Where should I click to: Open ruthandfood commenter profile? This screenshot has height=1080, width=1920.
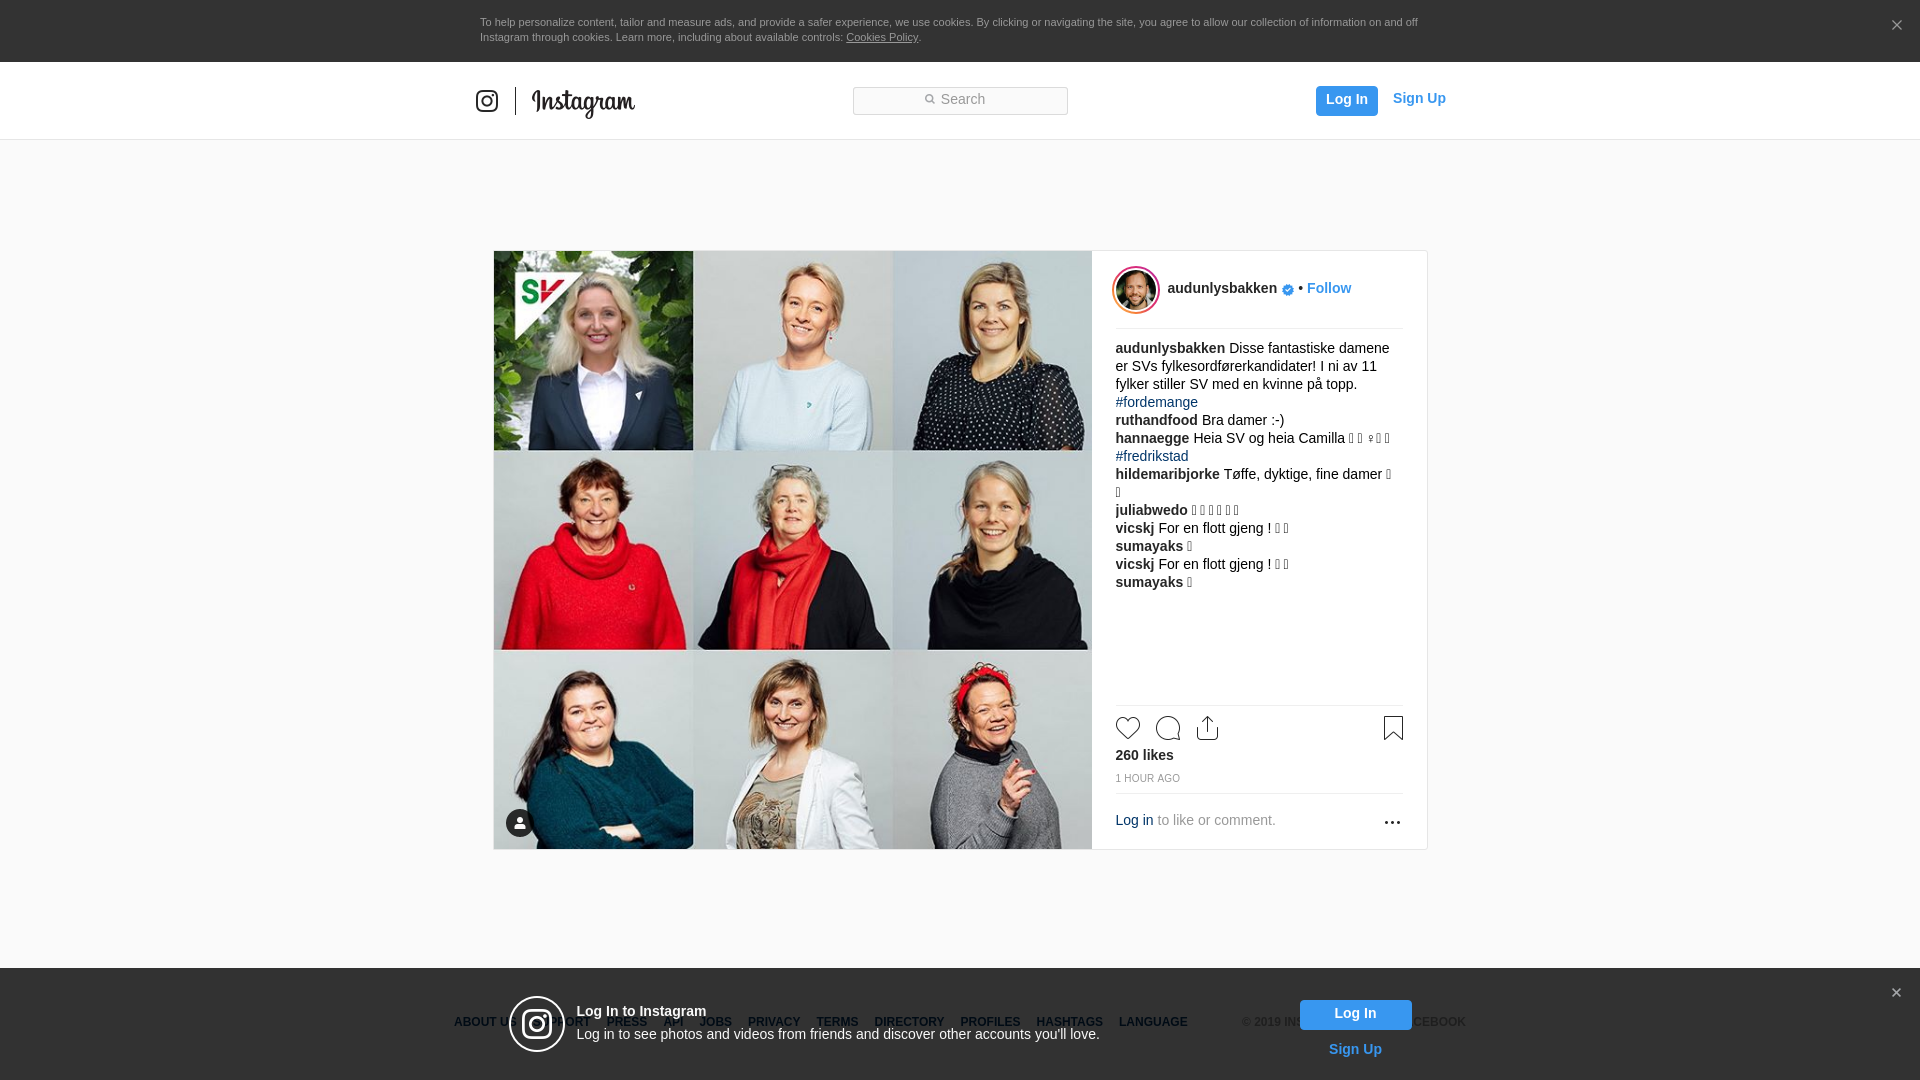[x=1156, y=420]
